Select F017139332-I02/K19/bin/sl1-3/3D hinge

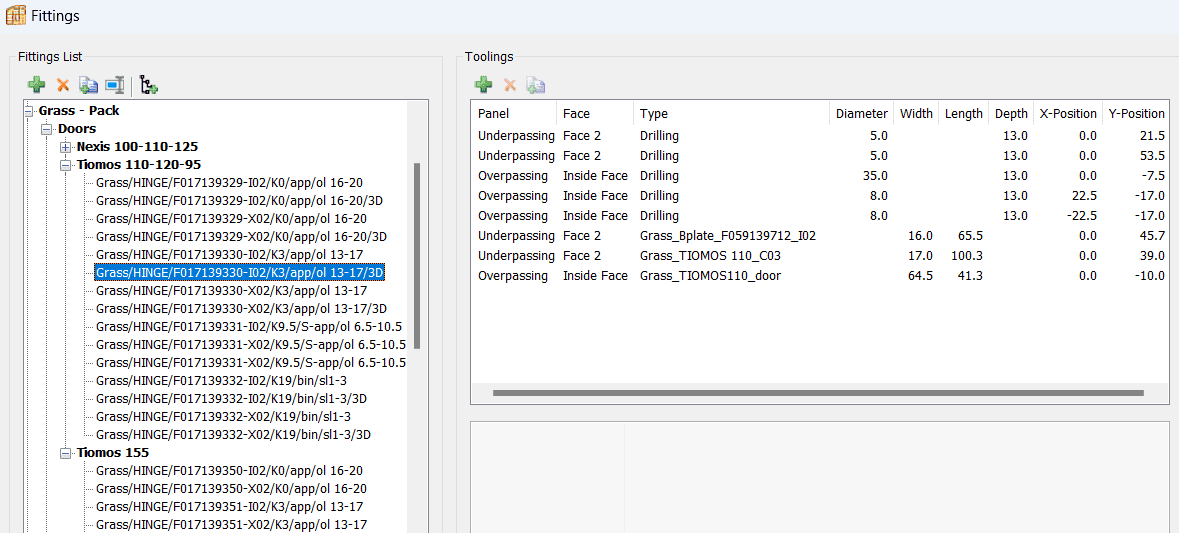click(232, 398)
